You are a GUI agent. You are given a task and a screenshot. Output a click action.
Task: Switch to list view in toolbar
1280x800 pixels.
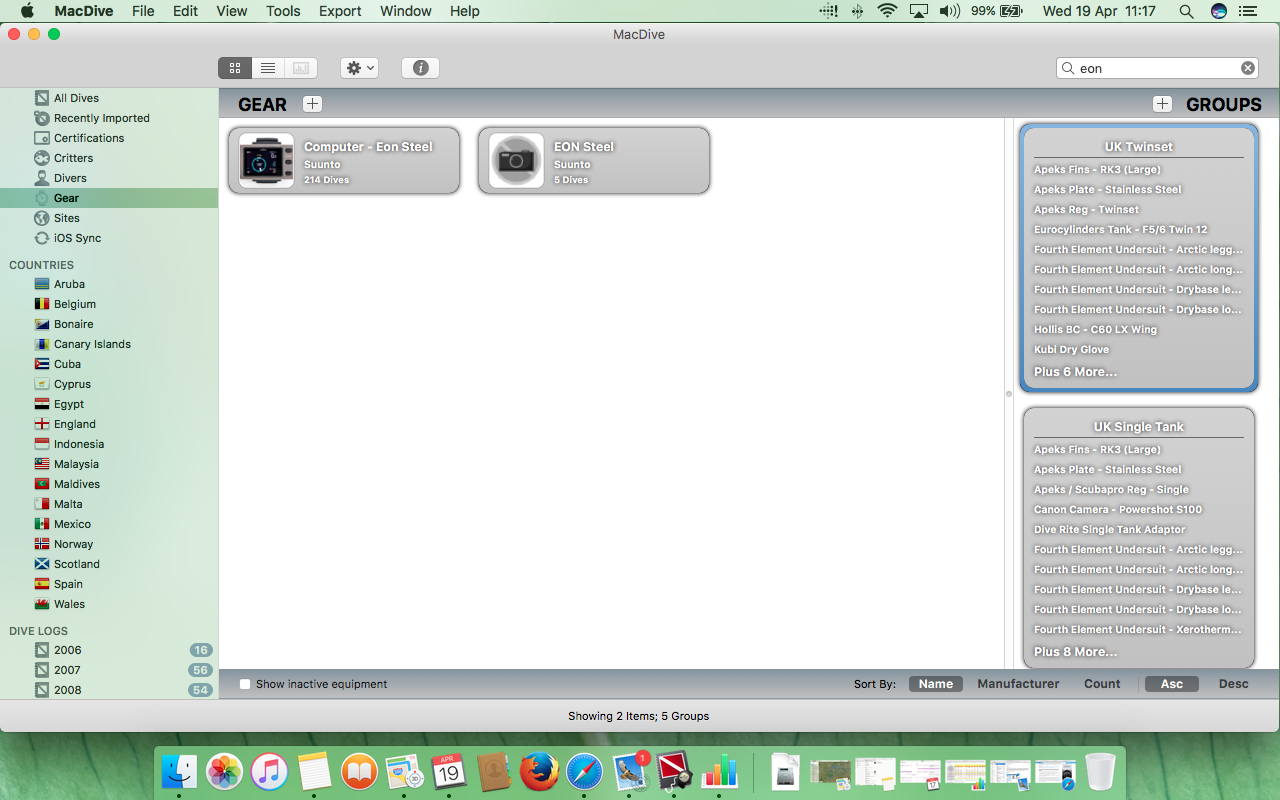tap(268, 68)
